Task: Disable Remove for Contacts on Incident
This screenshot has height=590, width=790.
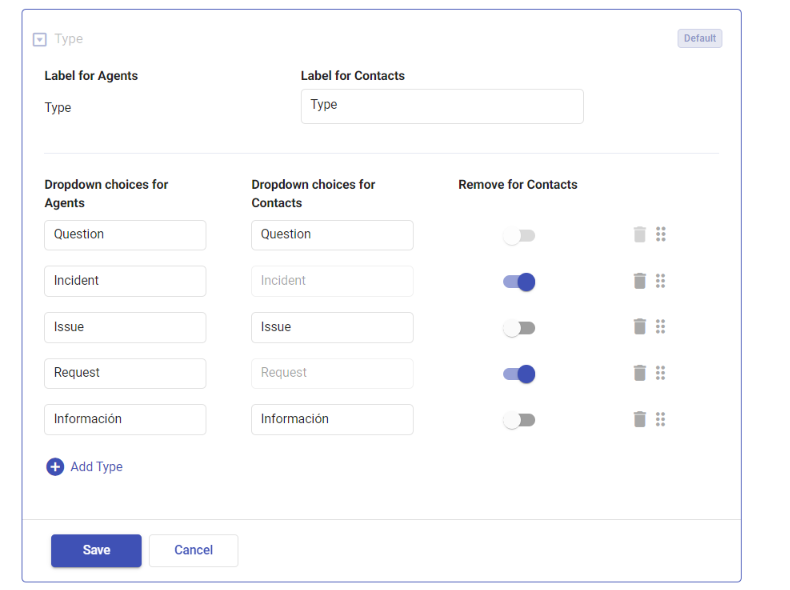Action: (x=519, y=282)
